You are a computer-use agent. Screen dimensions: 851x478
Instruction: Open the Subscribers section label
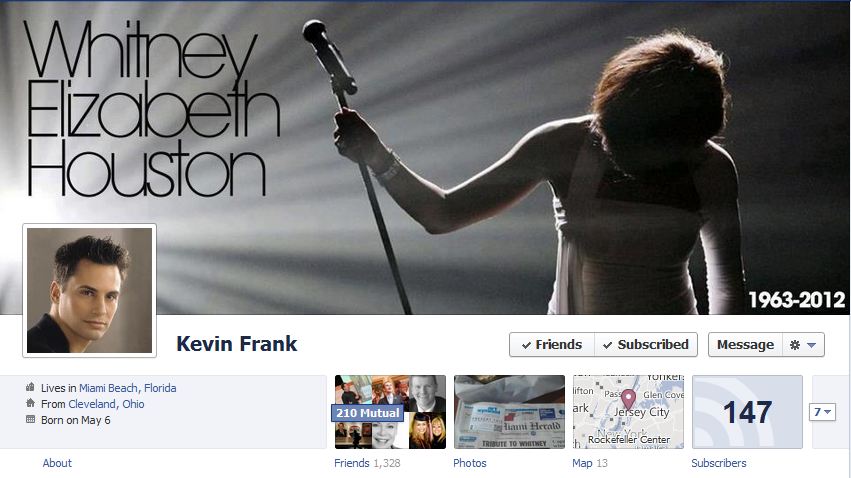pos(719,463)
